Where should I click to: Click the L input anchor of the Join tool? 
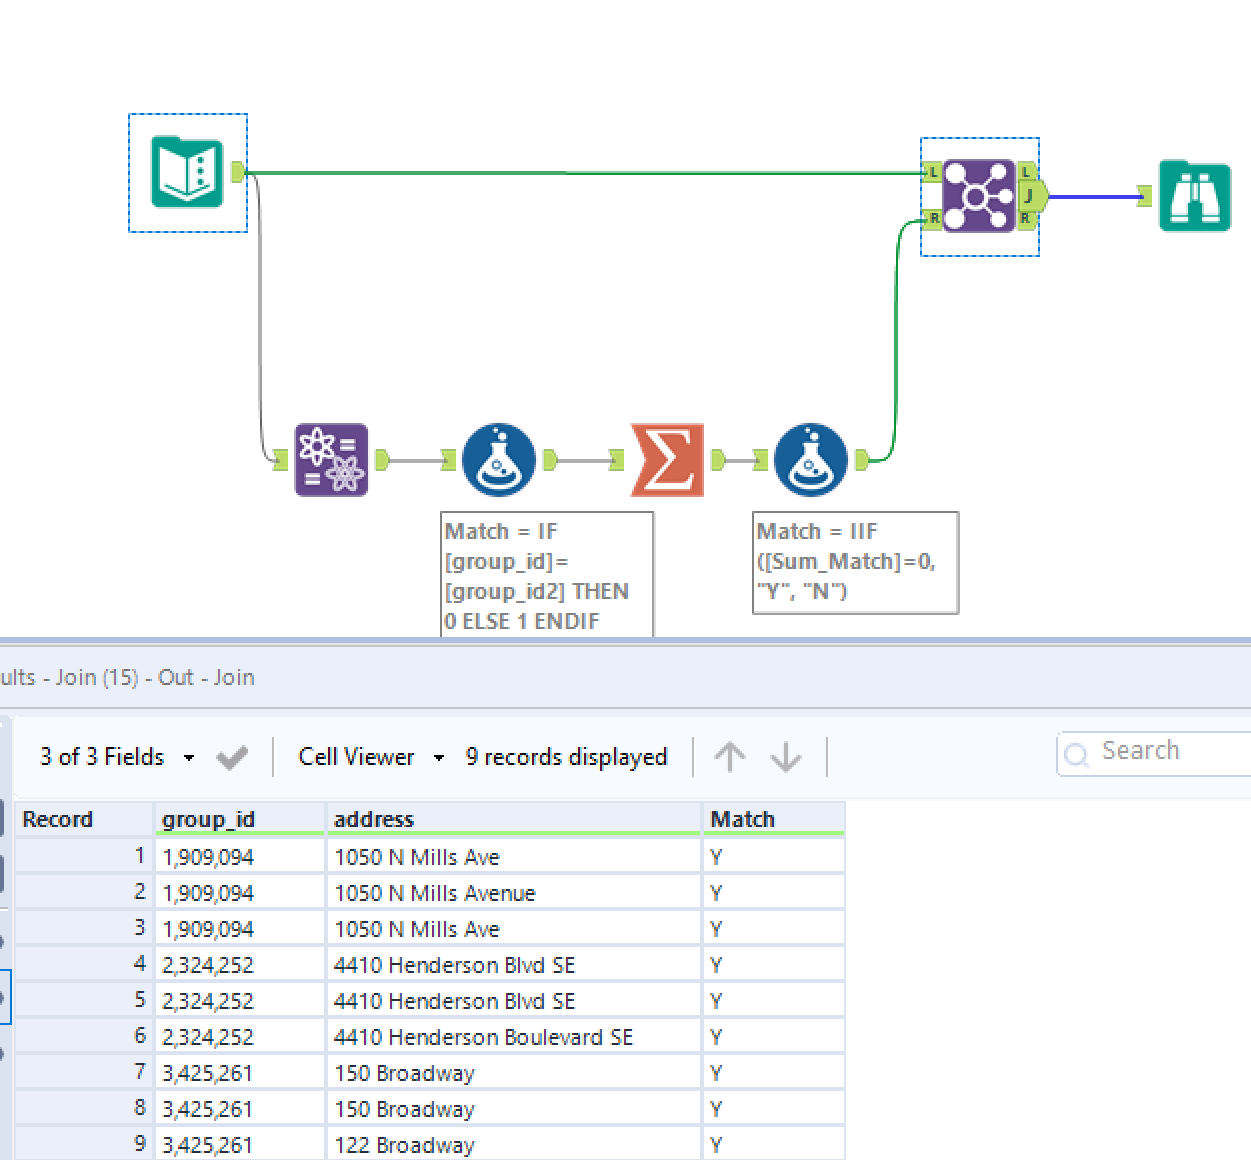point(931,171)
